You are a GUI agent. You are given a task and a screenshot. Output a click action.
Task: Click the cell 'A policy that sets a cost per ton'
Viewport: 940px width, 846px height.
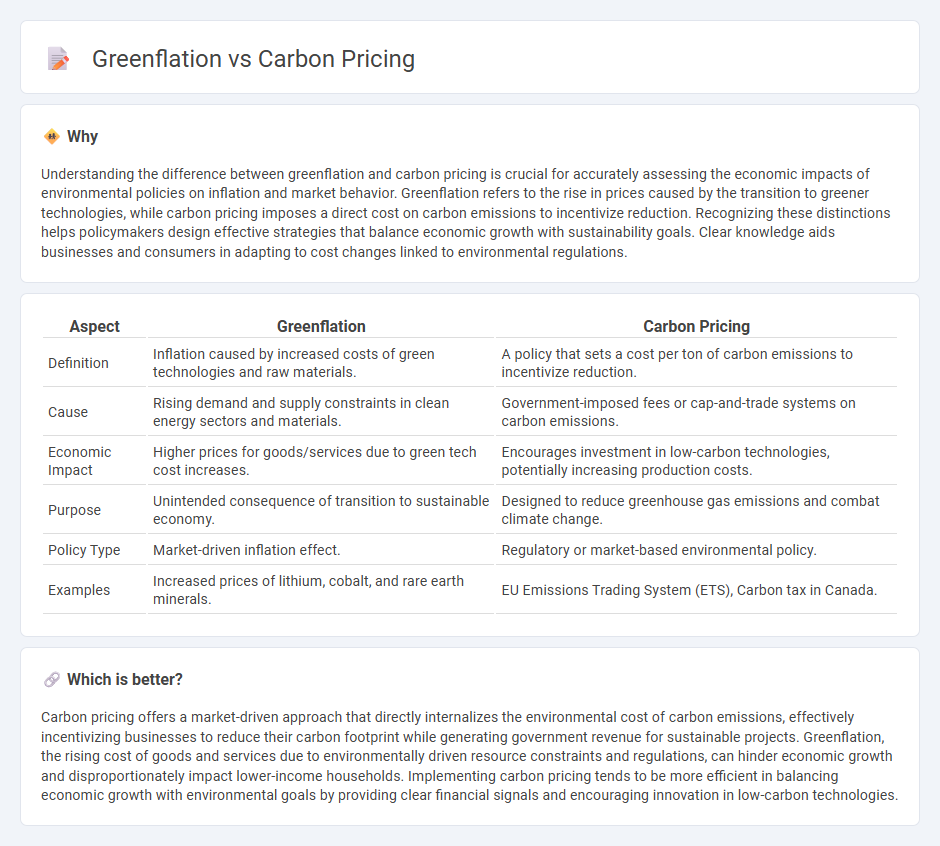[x=696, y=363]
